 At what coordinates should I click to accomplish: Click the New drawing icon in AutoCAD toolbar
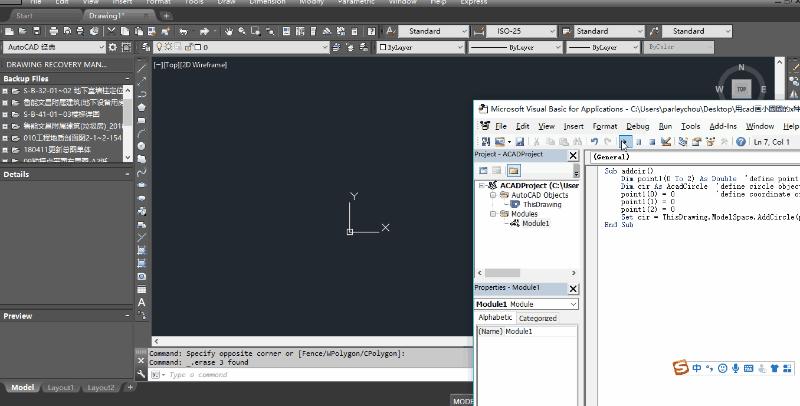click(10, 31)
